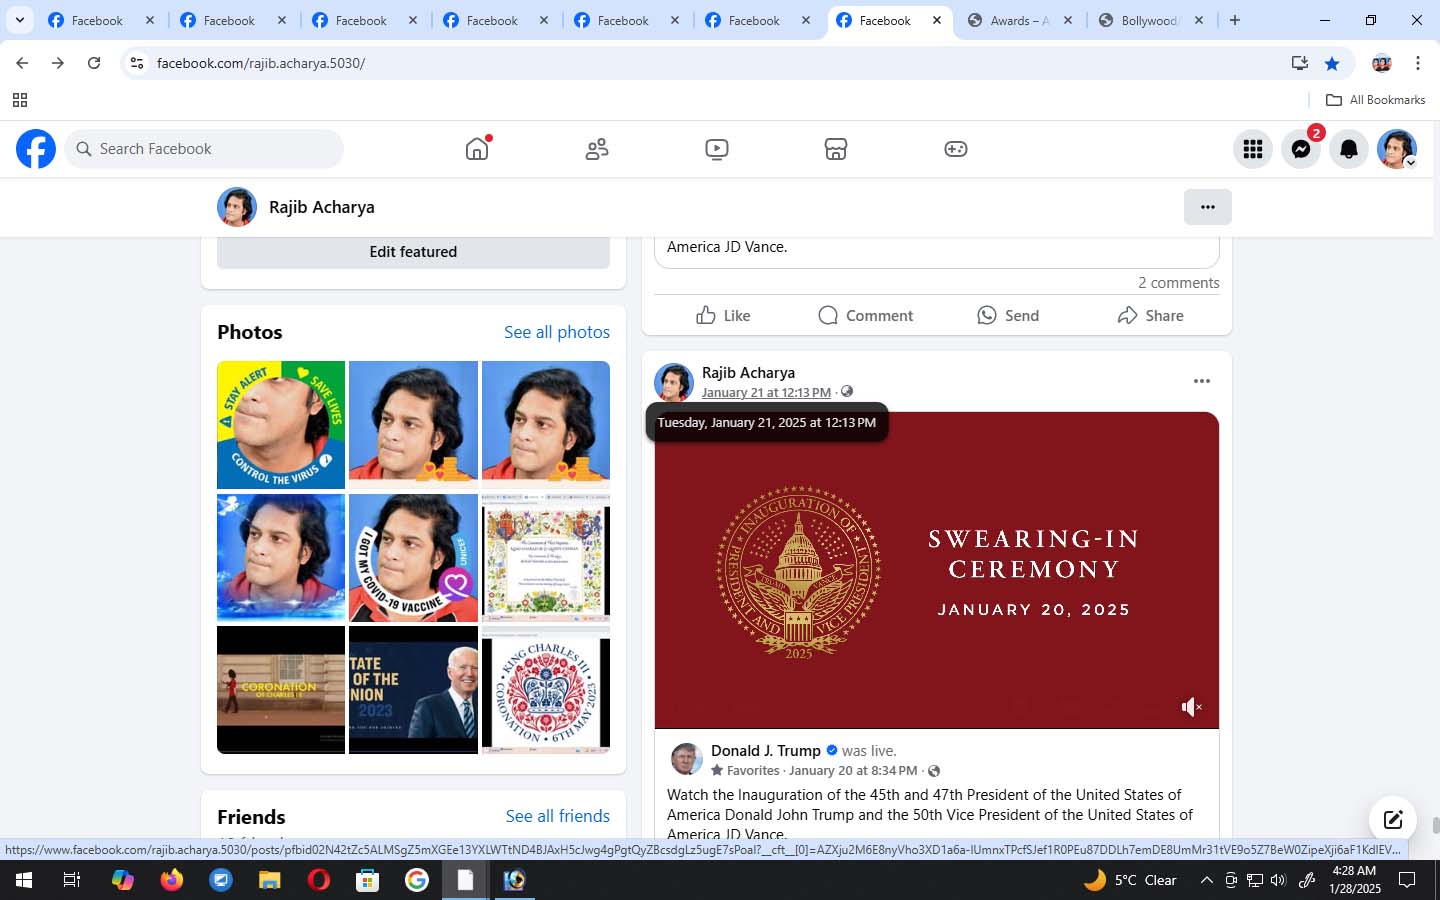The image size is (1440, 900).
Task: Click the post audience globe icon
Action: click(x=847, y=392)
